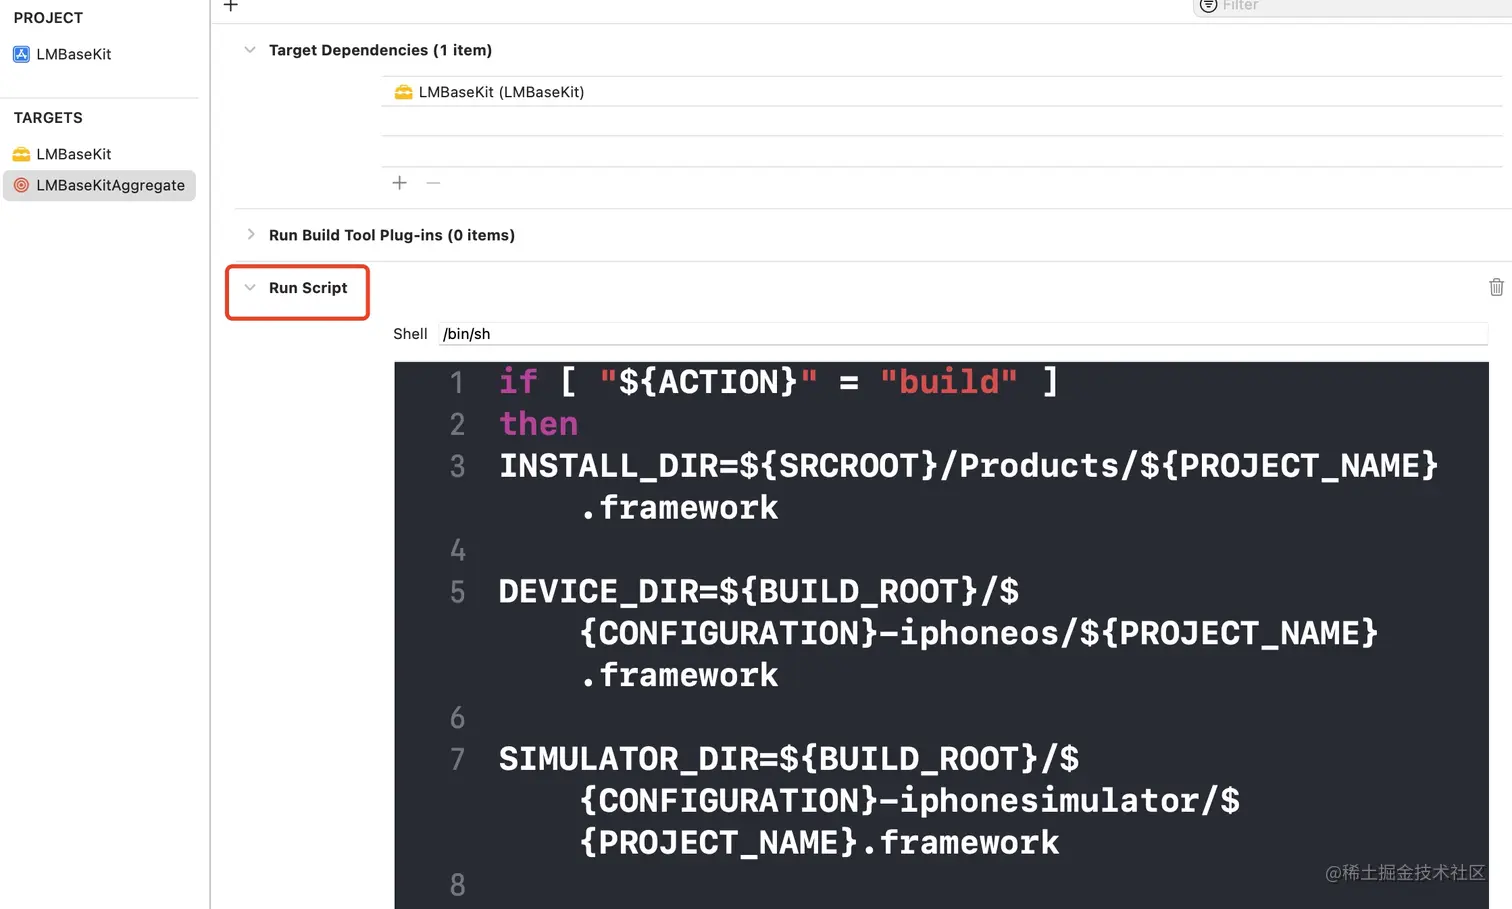Collapse the Target Dependencies section

250,50
